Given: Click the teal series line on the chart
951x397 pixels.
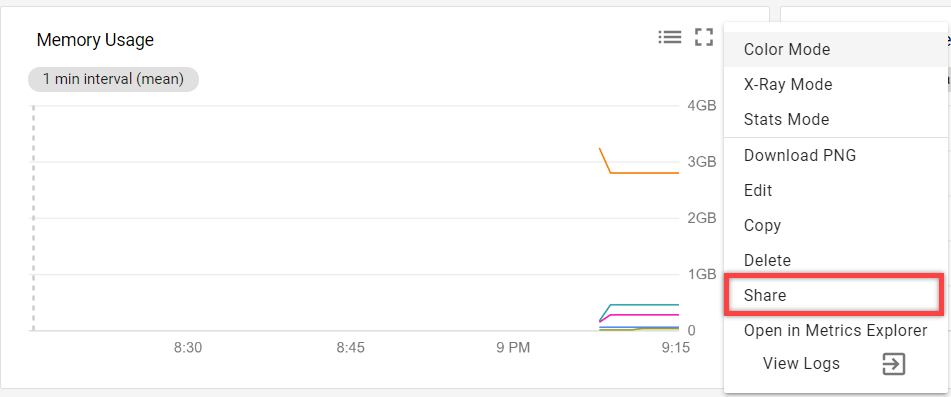Looking at the screenshot, I should pos(644,304).
